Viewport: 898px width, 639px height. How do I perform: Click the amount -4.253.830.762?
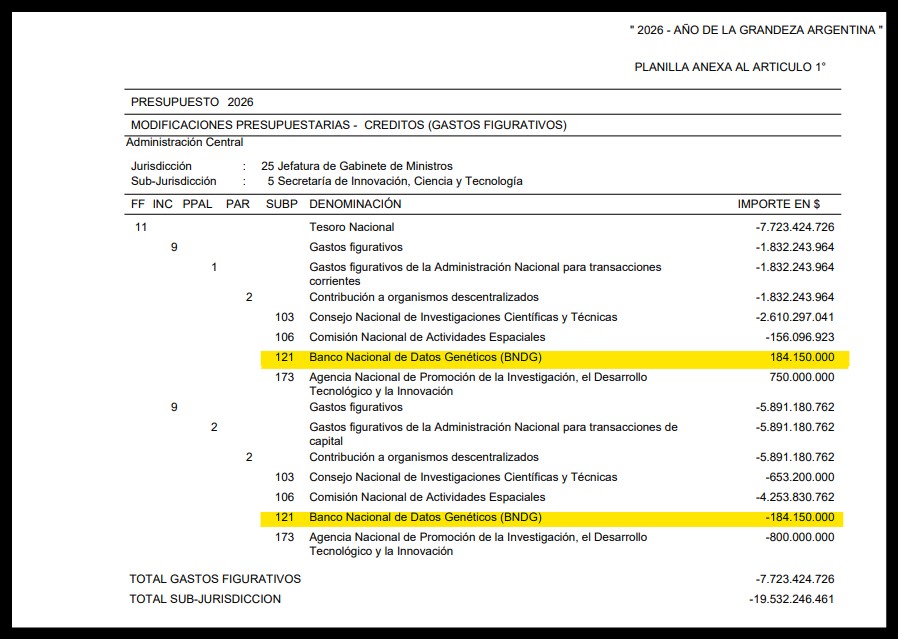click(794, 497)
